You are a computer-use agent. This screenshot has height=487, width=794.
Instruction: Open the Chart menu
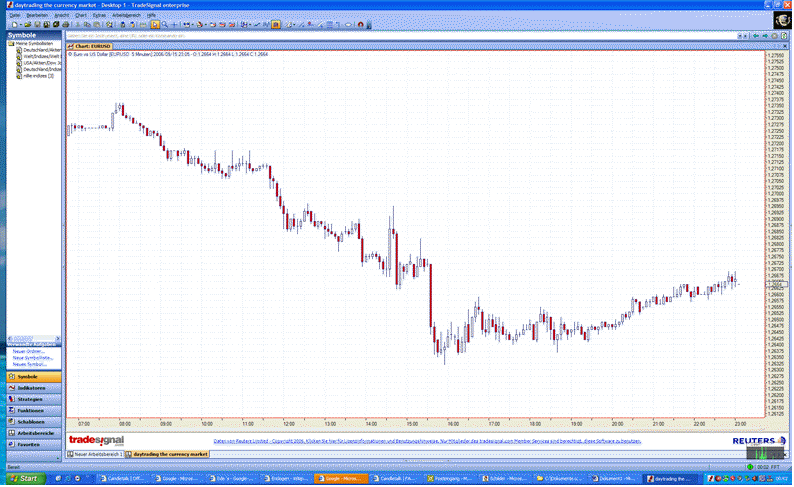coord(79,15)
